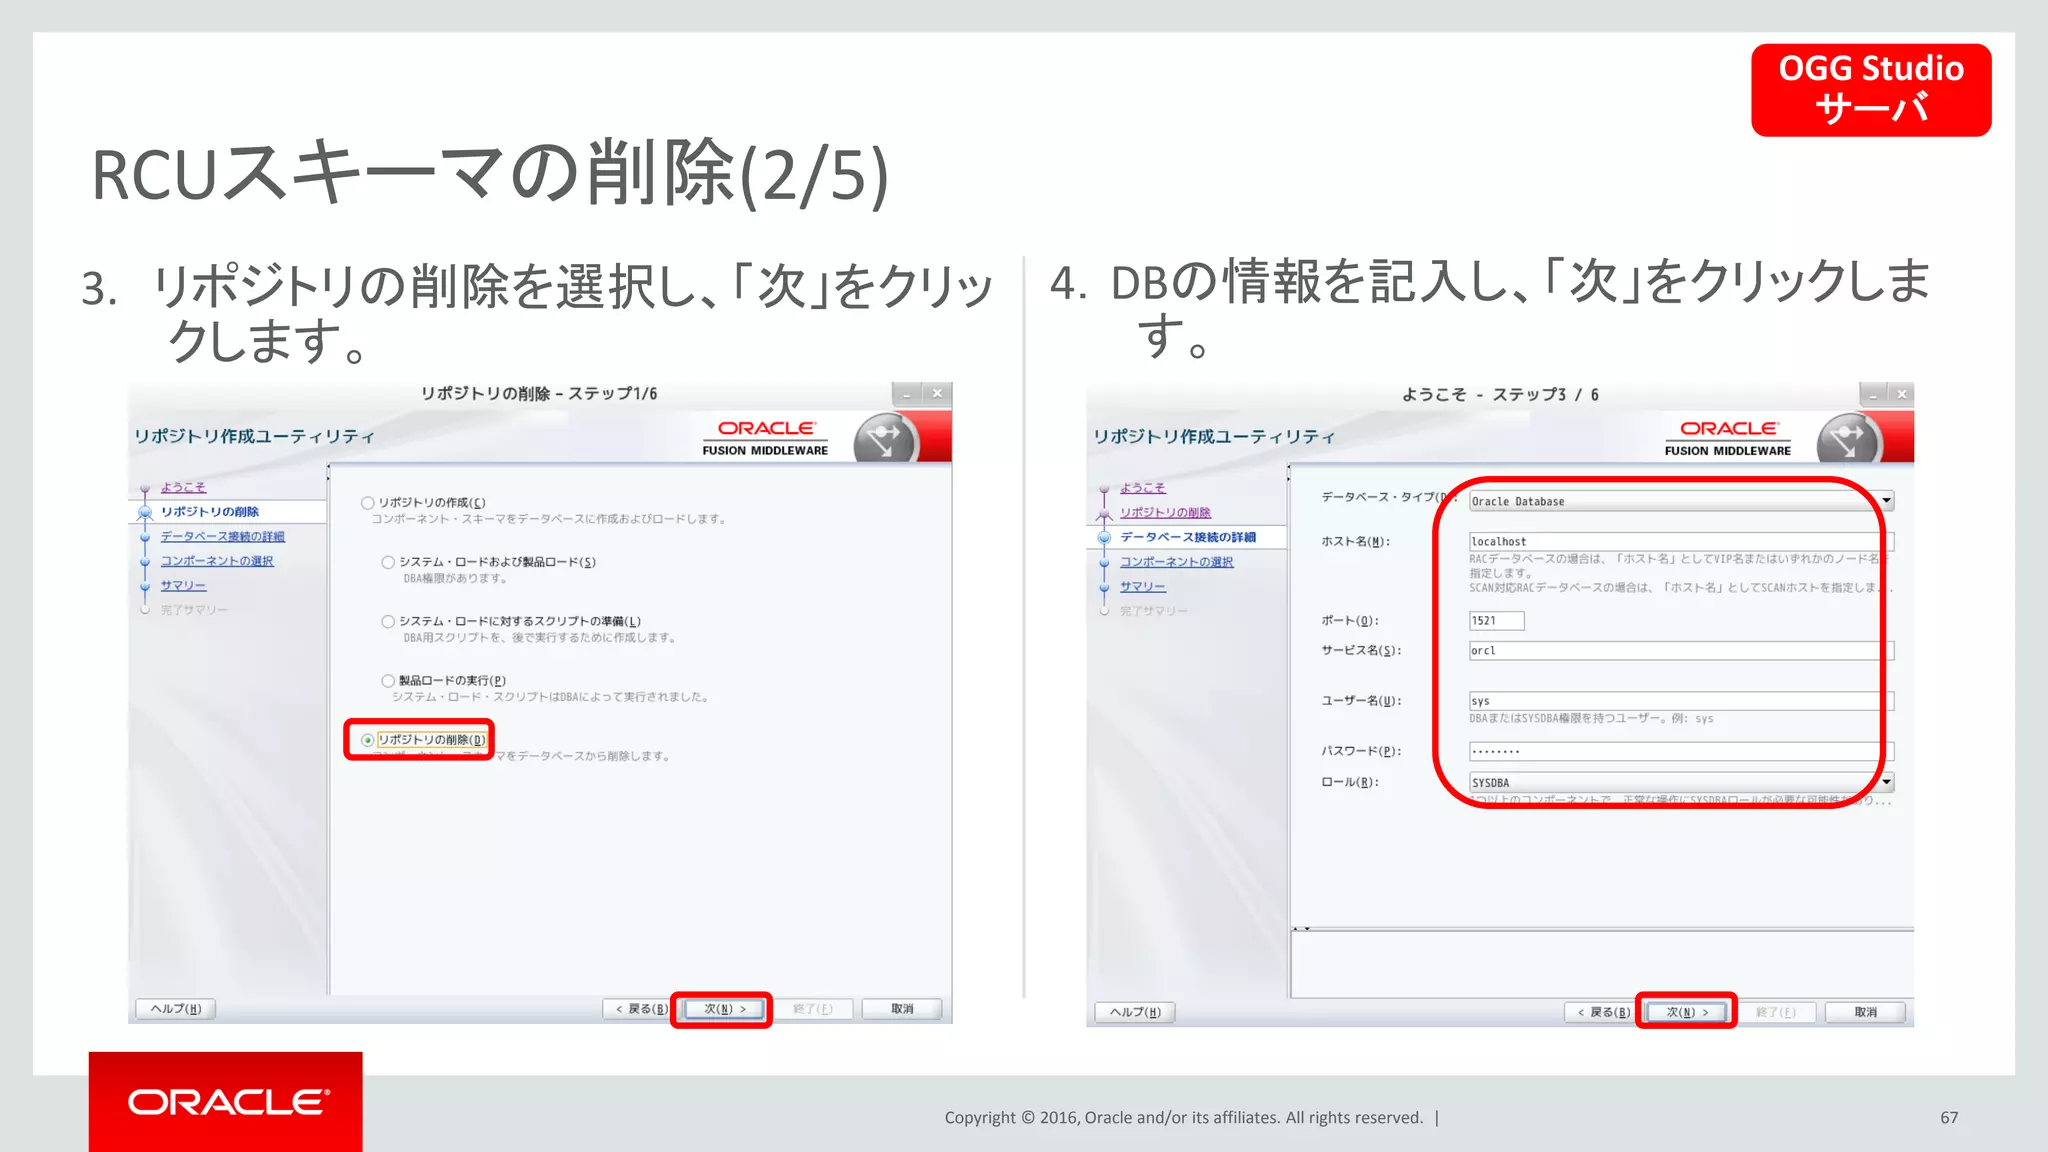Select データベース接続の詳細 step in right dialog
The image size is (2048, 1152).
point(1187,537)
